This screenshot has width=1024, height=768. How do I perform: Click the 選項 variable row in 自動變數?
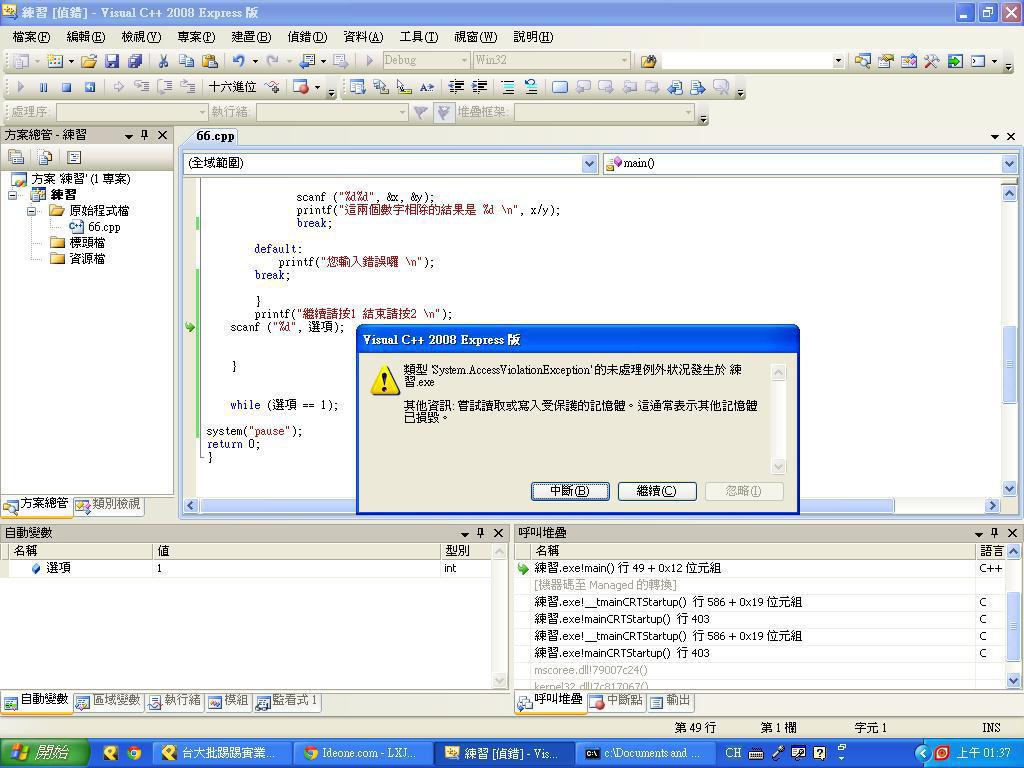[248, 568]
